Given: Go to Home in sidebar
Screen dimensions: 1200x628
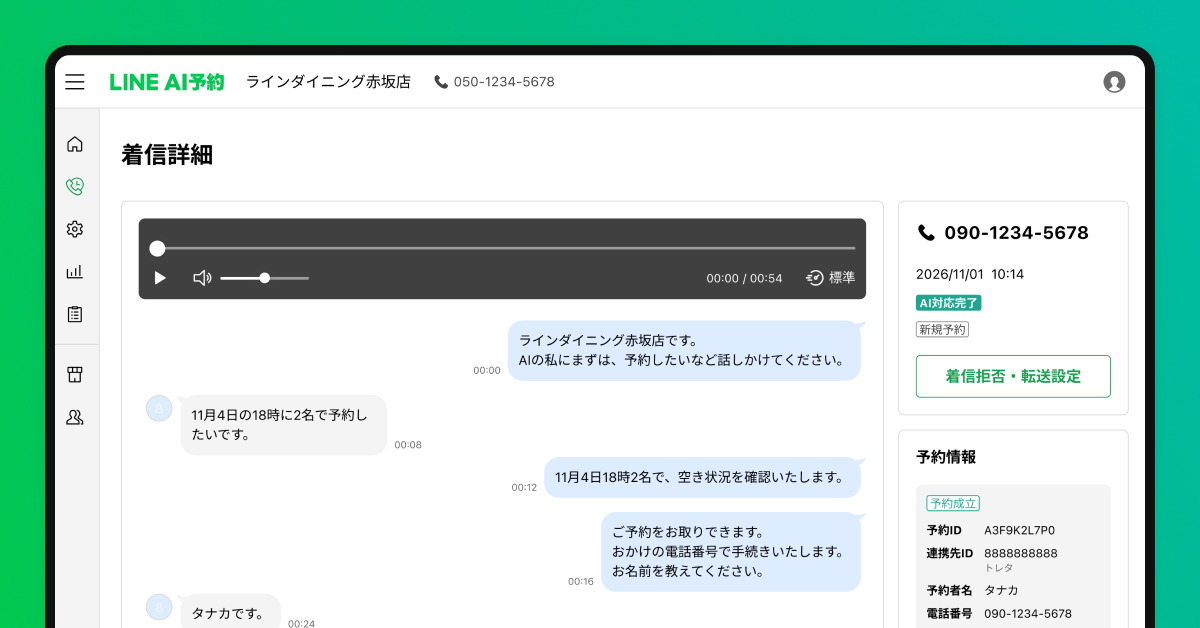Looking at the screenshot, I should click(x=75, y=144).
